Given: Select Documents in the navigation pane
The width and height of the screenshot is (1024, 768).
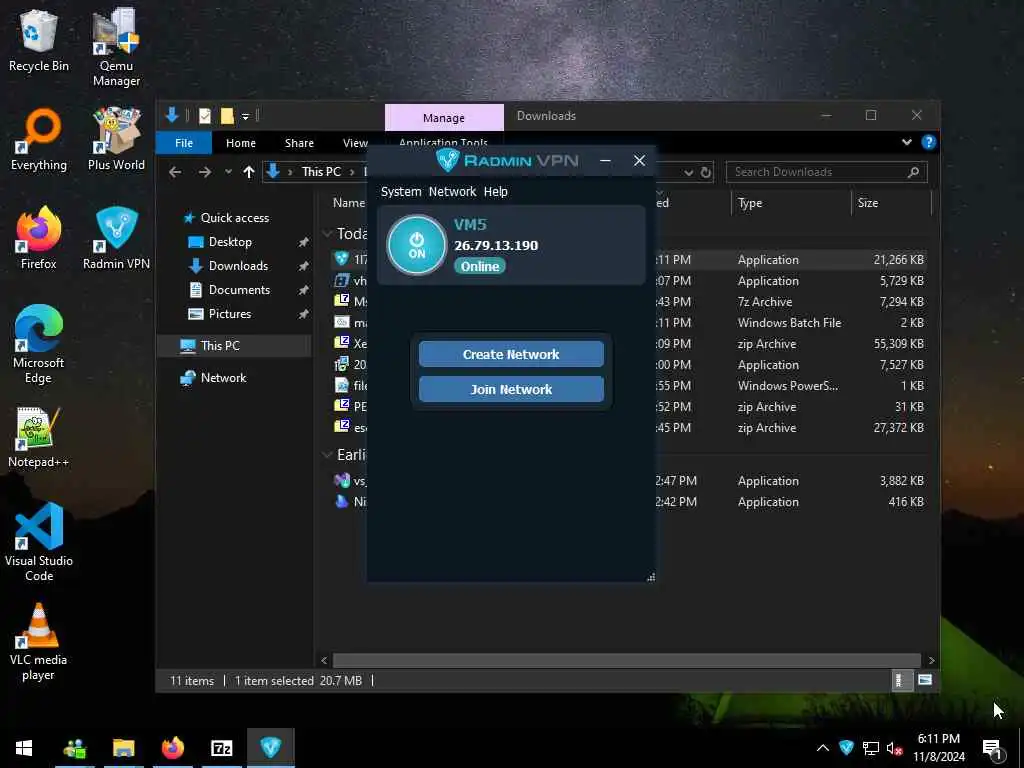Looking at the screenshot, I should tap(239, 289).
